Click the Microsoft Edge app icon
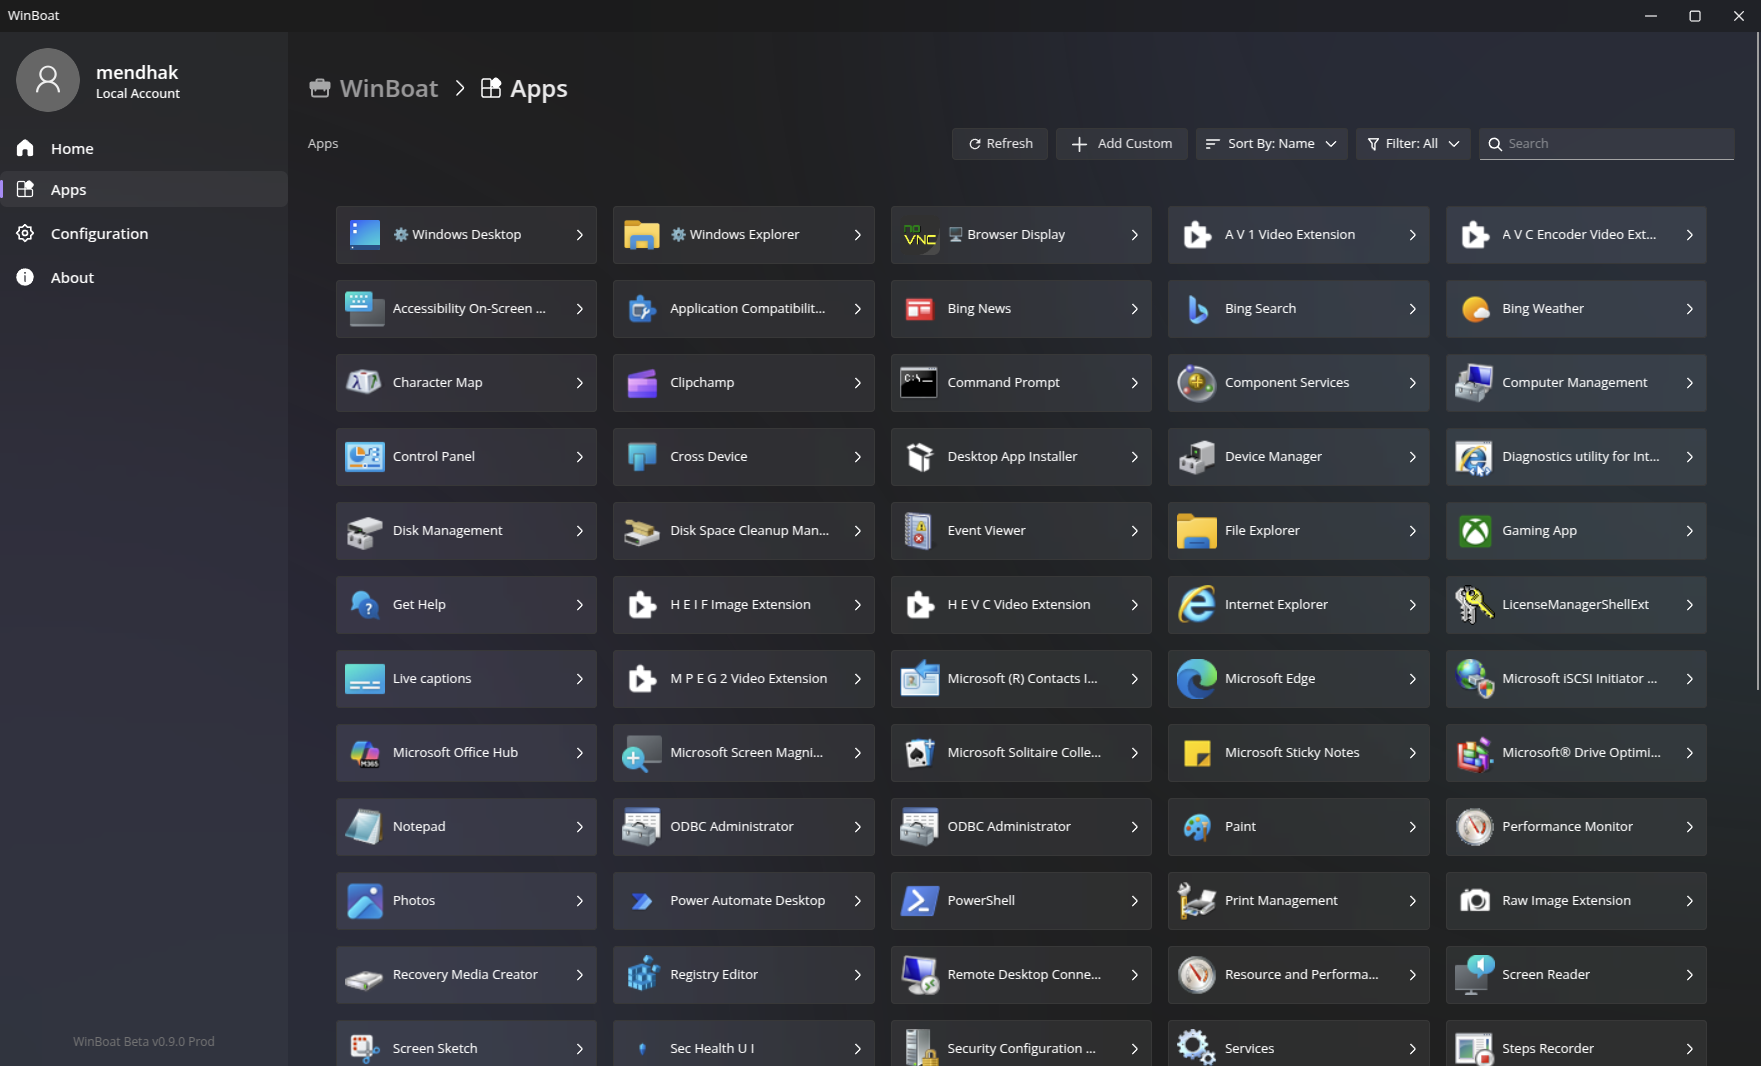Viewport: 1761px width, 1066px height. tap(1196, 679)
